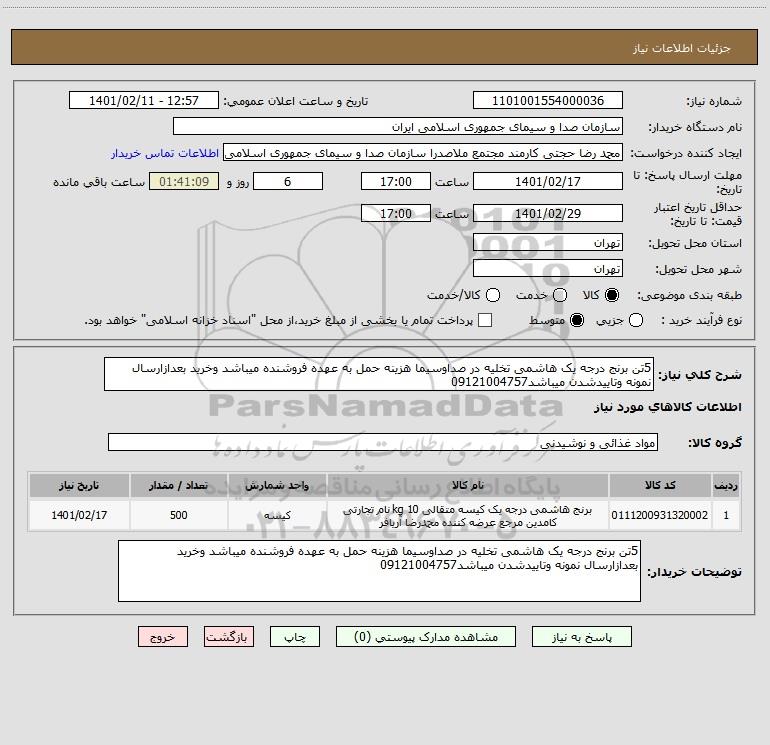Screen dimensions: 770x745
Task: Select the جزیی purchase type radio
Action: (636, 321)
